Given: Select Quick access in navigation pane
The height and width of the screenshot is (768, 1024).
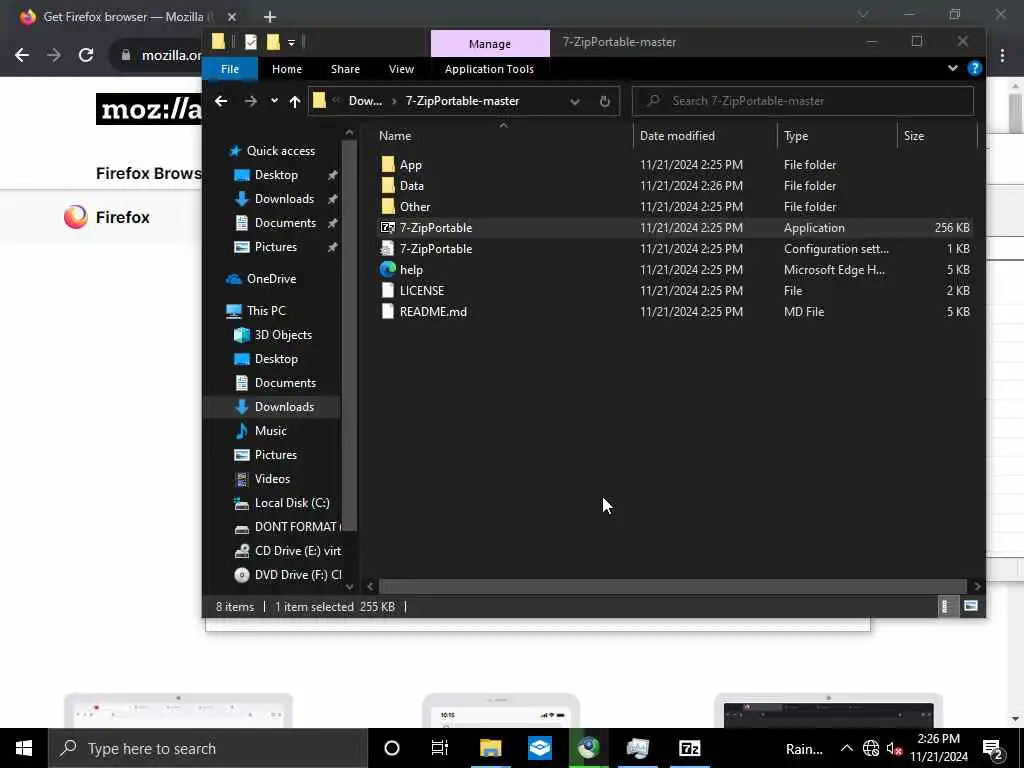Looking at the screenshot, I should (281, 151).
